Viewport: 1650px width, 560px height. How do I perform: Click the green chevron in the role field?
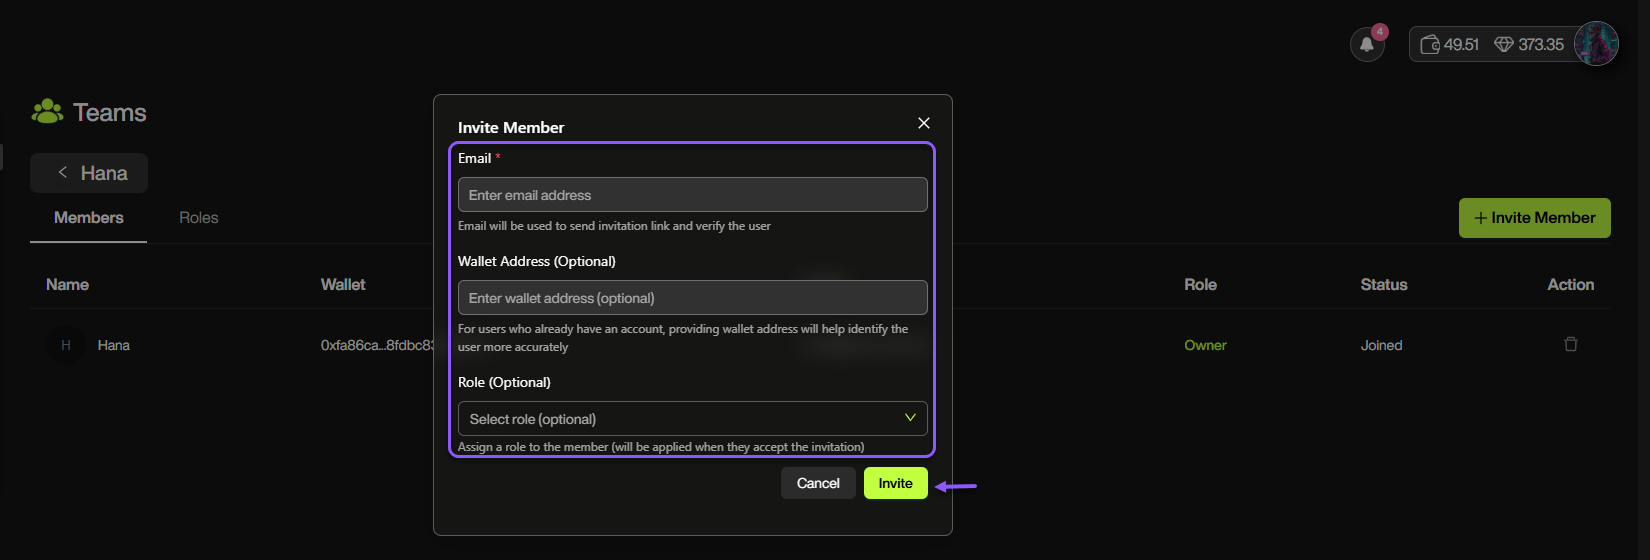pos(910,417)
